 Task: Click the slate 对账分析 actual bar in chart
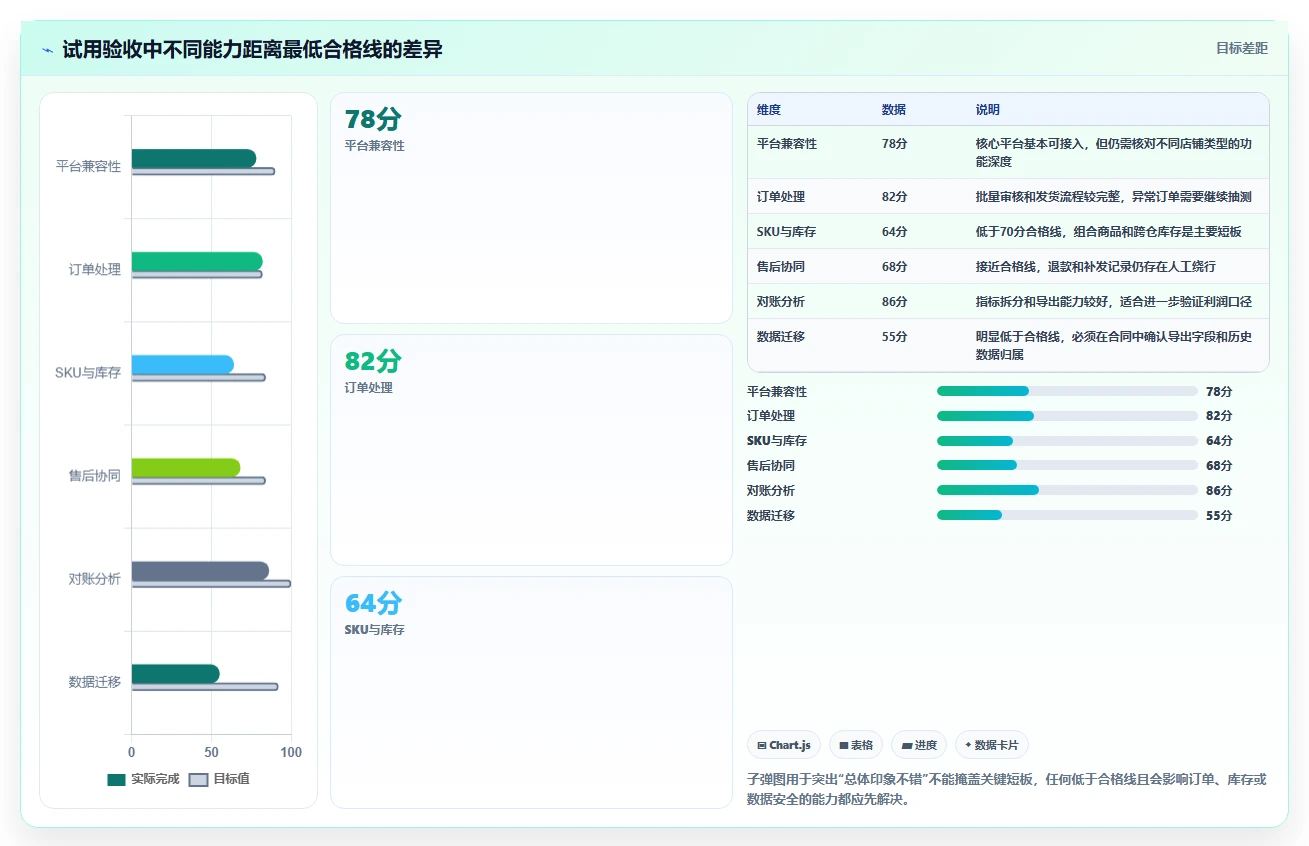[200, 570]
